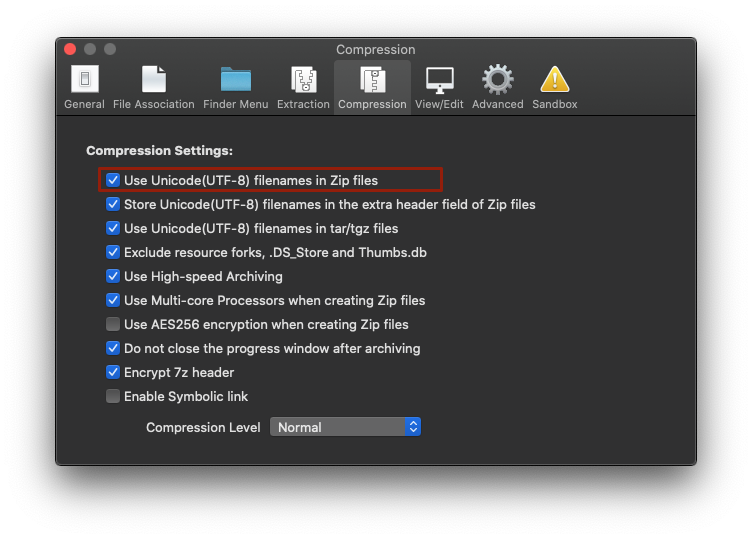Select the Compression toolbar icon
This screenshot has height=539, width=752.
point(372,87)
